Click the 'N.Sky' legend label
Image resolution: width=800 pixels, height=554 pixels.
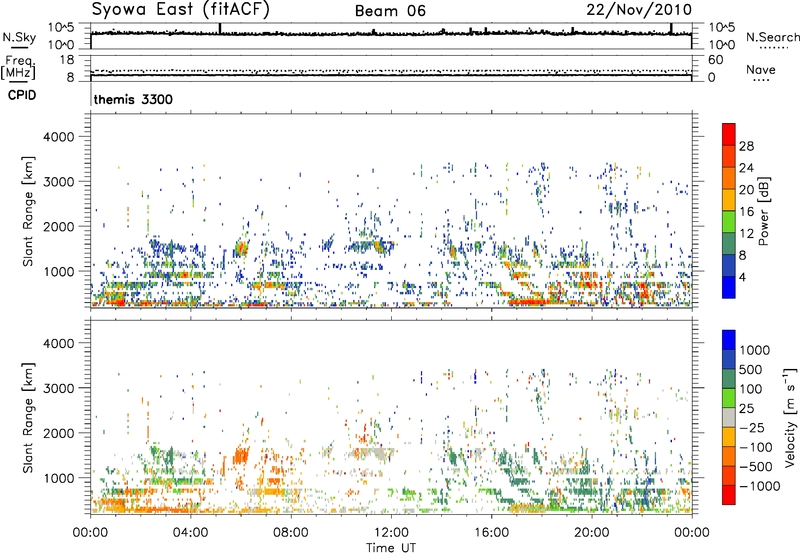19,37
